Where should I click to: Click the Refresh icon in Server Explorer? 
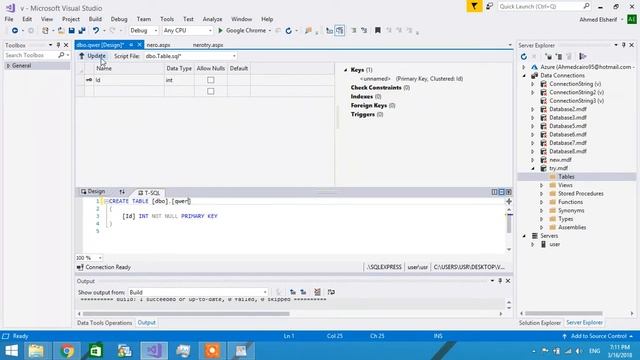[524, 56]
